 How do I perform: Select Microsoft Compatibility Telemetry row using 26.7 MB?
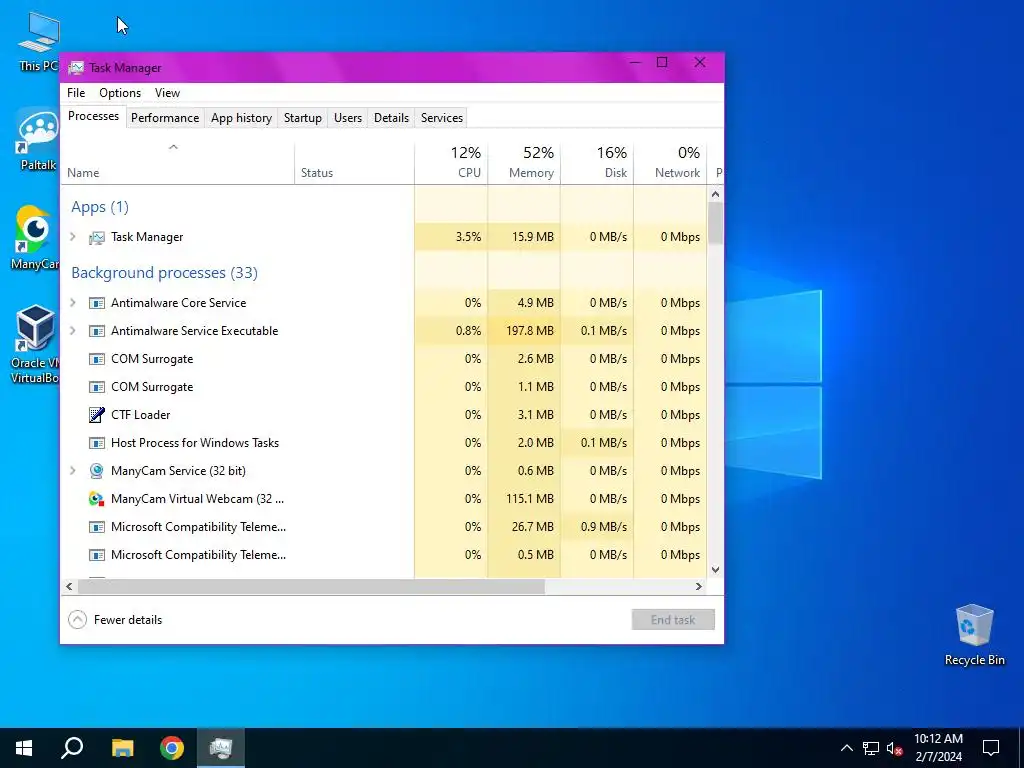point(384,526)
